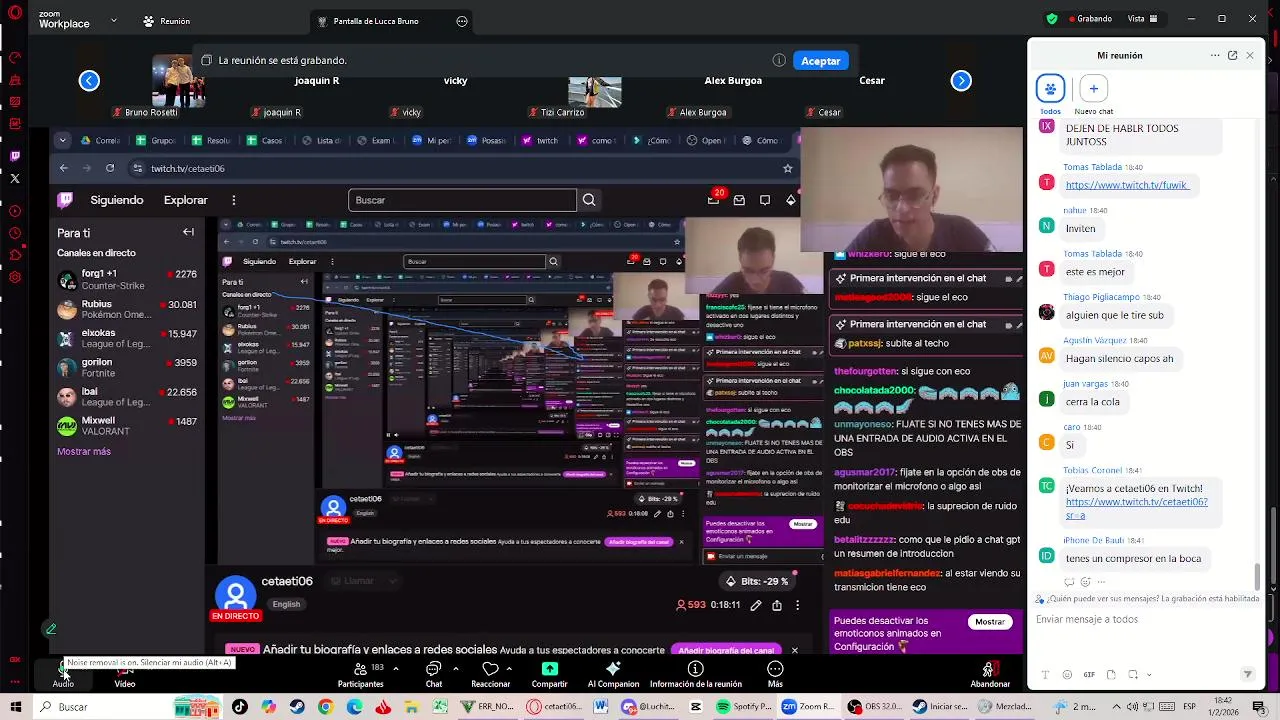Screen dimensions: 1280x720
Task: Open Twitch three-dot more menu
Action: 234,200
